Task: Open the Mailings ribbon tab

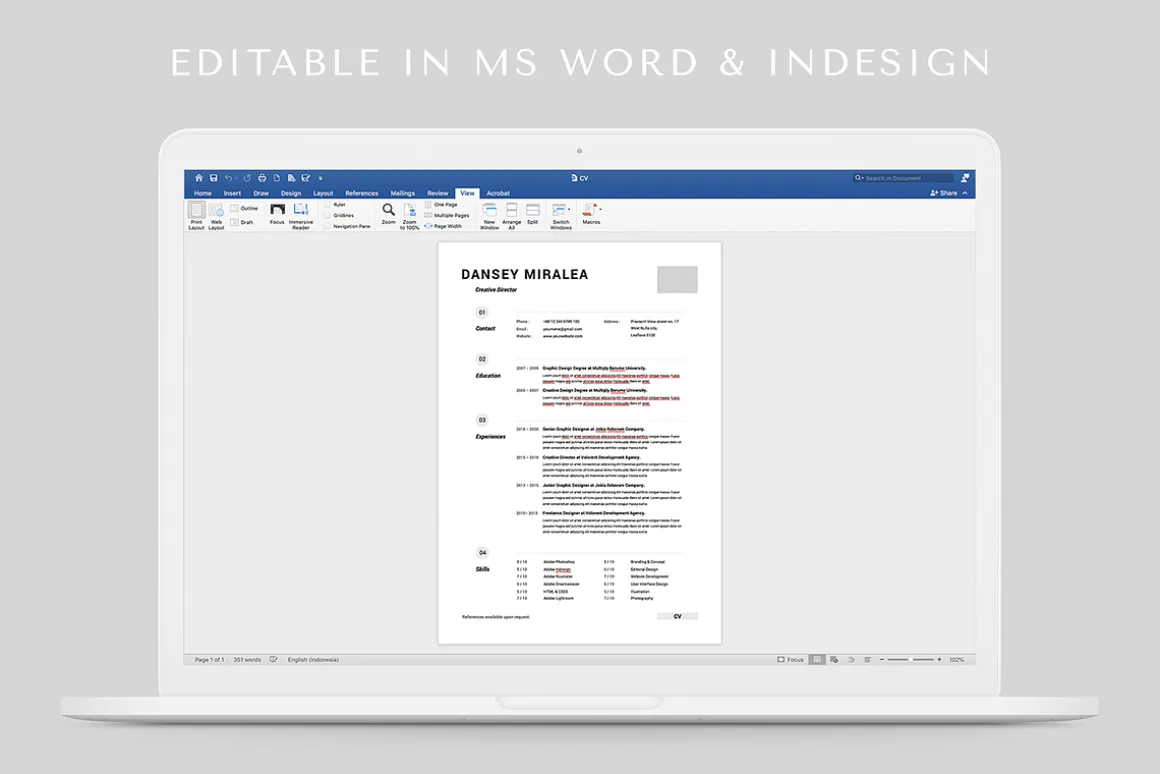Action: point(402,193)
